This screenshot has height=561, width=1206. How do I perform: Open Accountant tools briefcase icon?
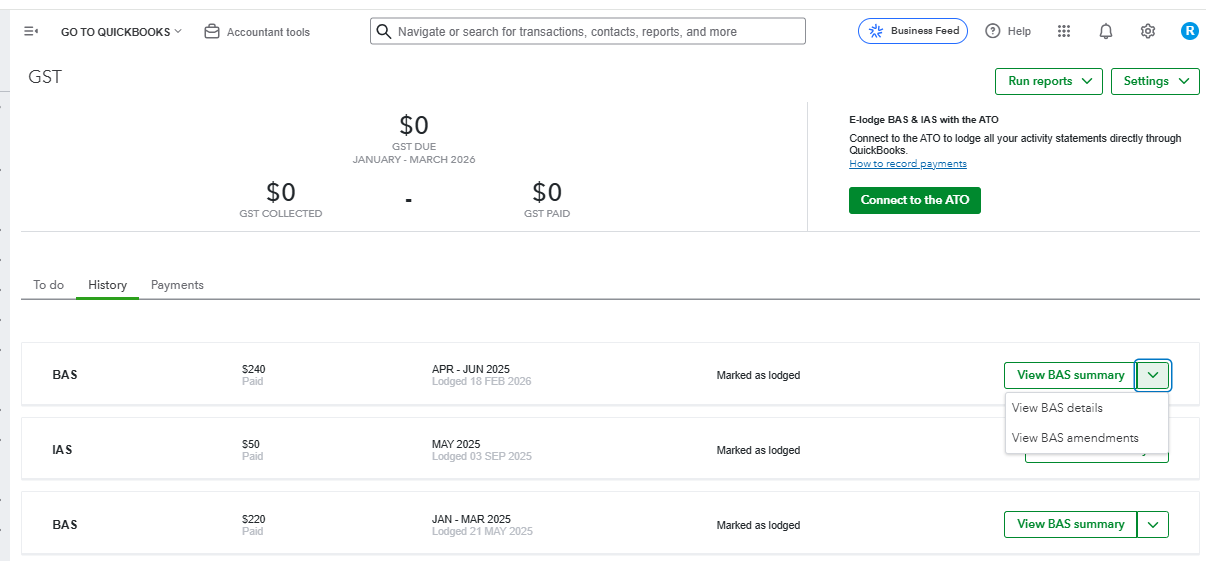coord(212,32)
